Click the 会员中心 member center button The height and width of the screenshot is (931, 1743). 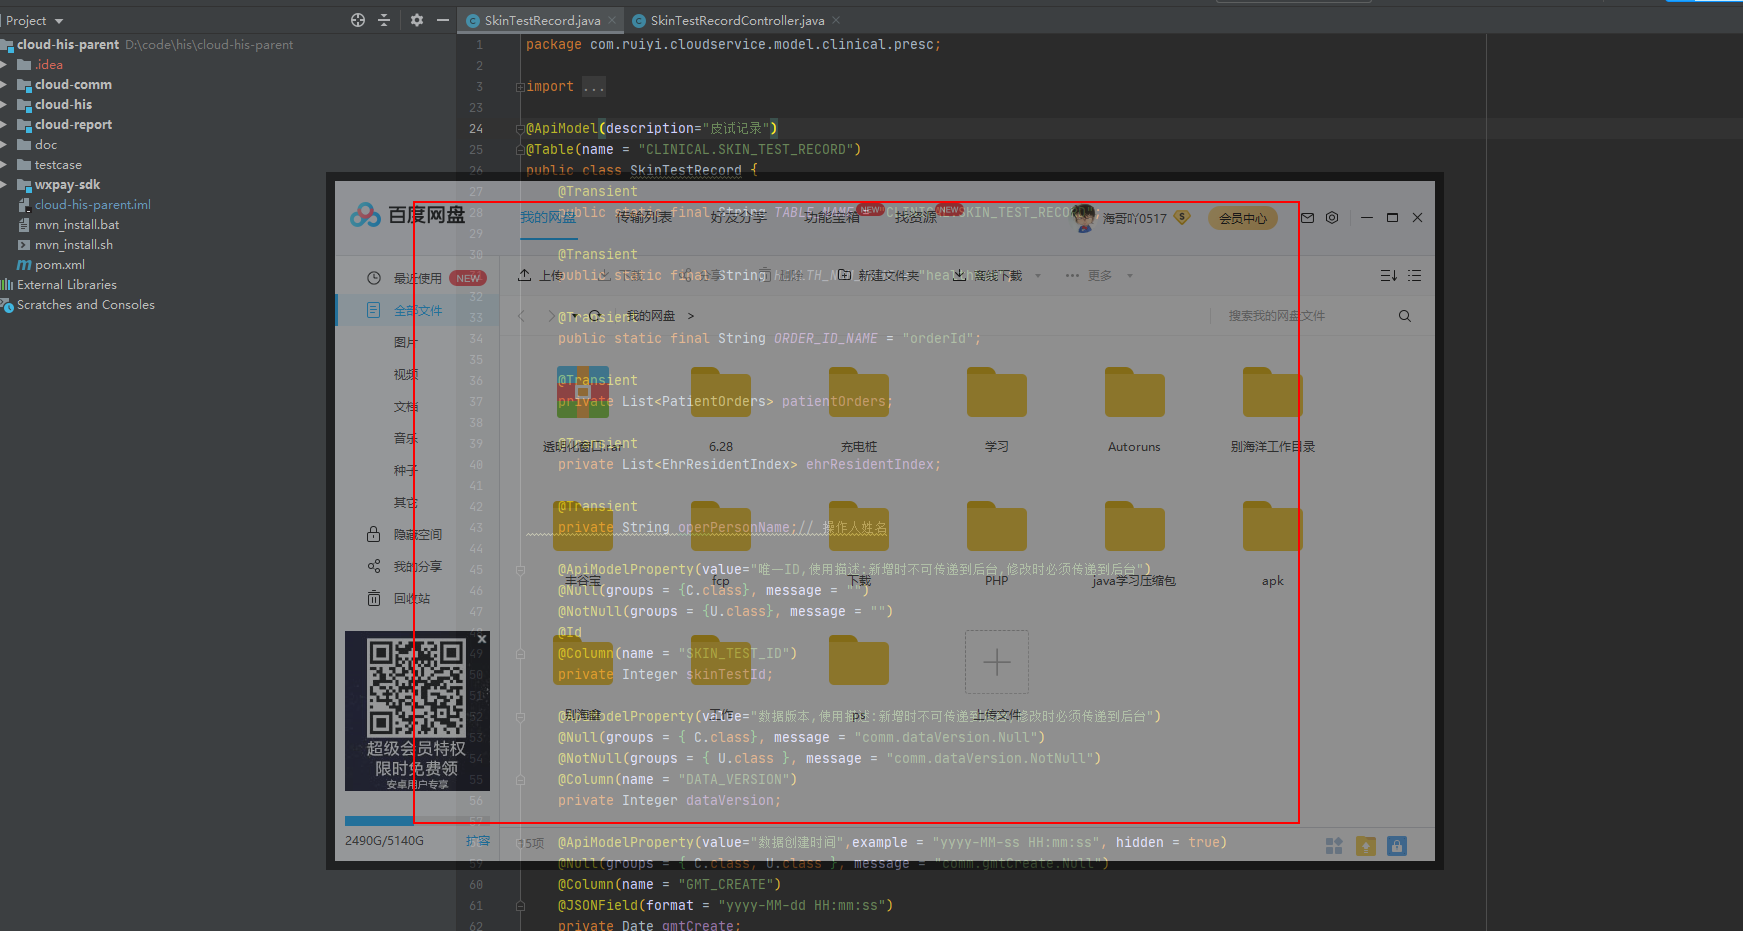point(1242,218)
